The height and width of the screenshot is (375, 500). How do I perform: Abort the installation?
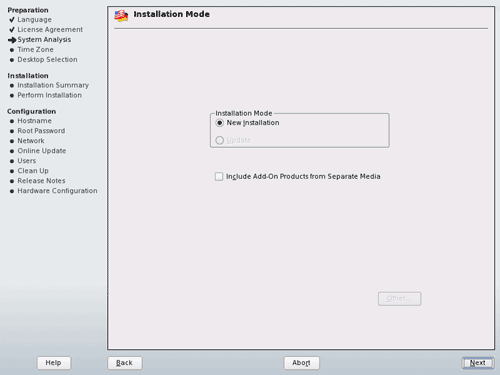301,363
